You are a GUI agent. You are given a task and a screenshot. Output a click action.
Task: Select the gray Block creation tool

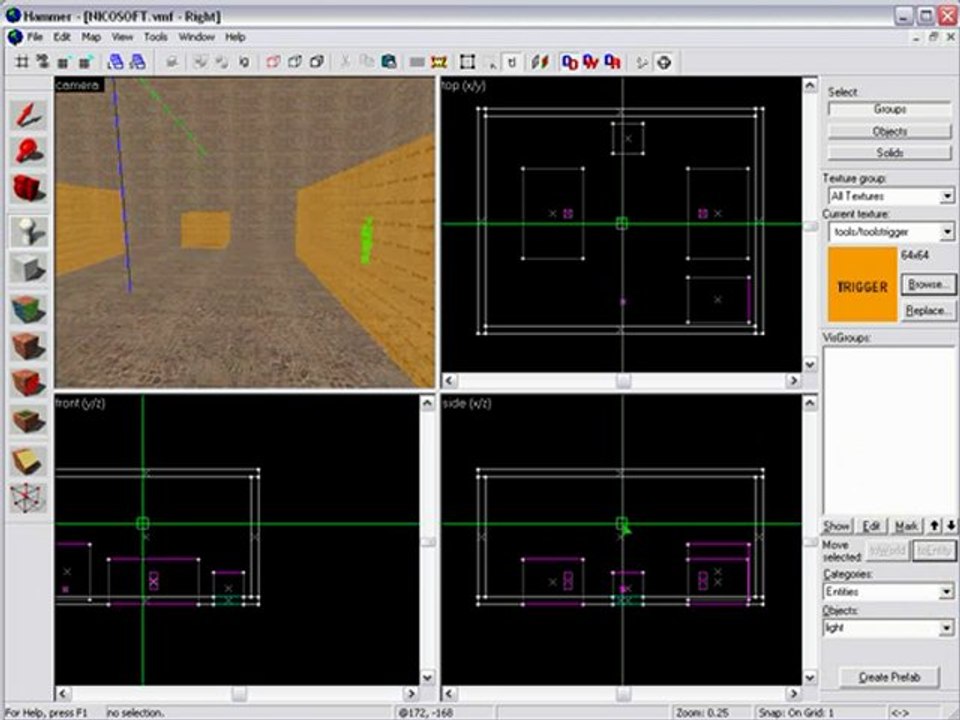tap(29, 268)
